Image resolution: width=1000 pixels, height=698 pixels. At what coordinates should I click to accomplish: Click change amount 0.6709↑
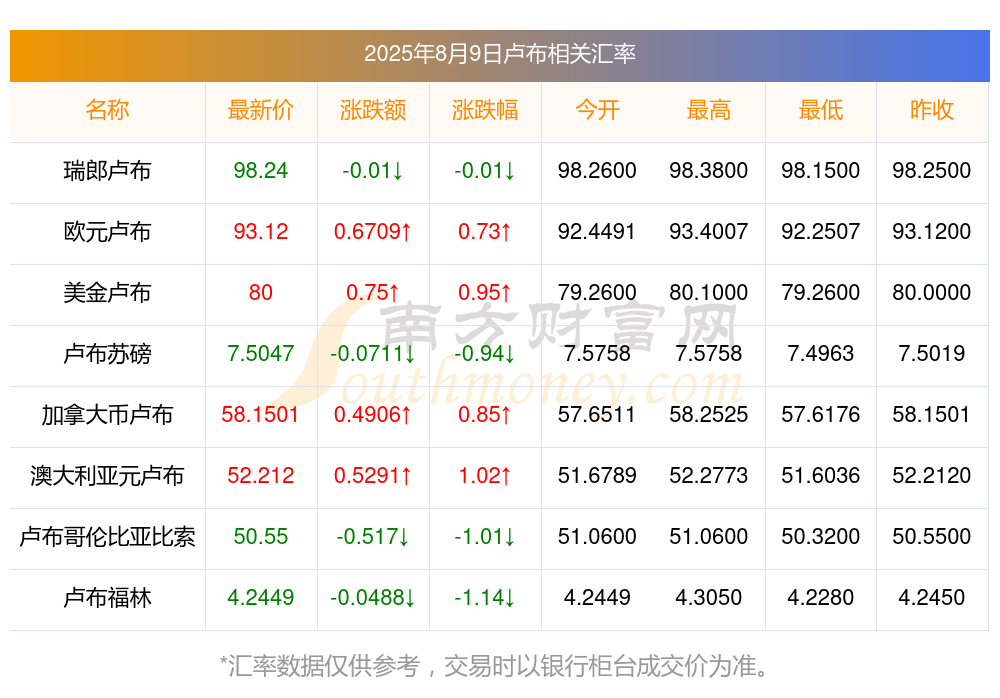(x=372, y=231)
